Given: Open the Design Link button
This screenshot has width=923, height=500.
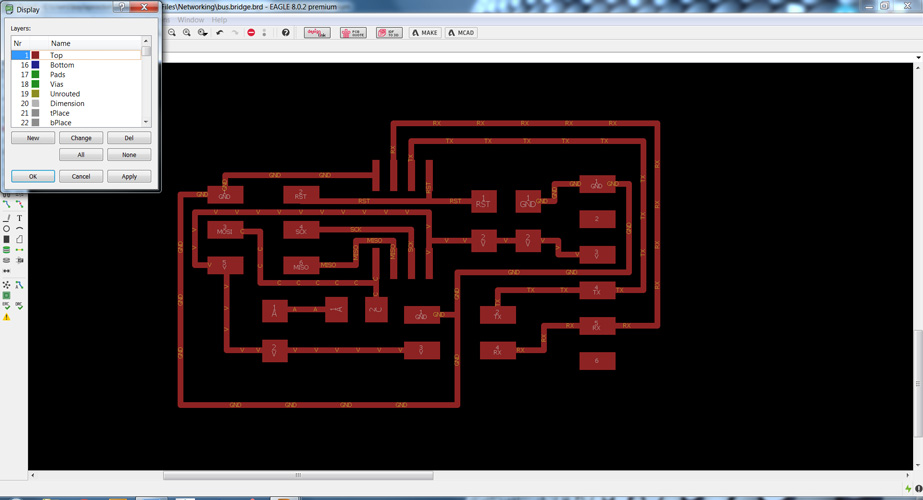Looking at the screenshot, I should pyautogui.click(x=317, y=33).
